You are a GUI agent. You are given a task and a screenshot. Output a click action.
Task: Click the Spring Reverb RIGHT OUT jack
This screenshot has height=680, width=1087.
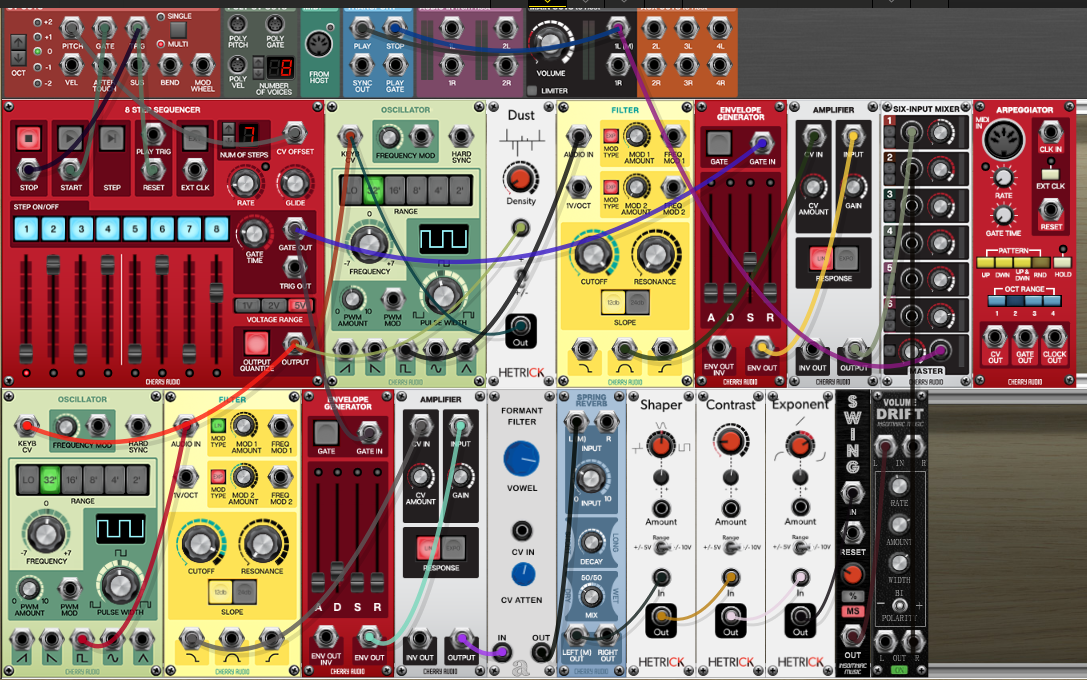tap(607, 635)
